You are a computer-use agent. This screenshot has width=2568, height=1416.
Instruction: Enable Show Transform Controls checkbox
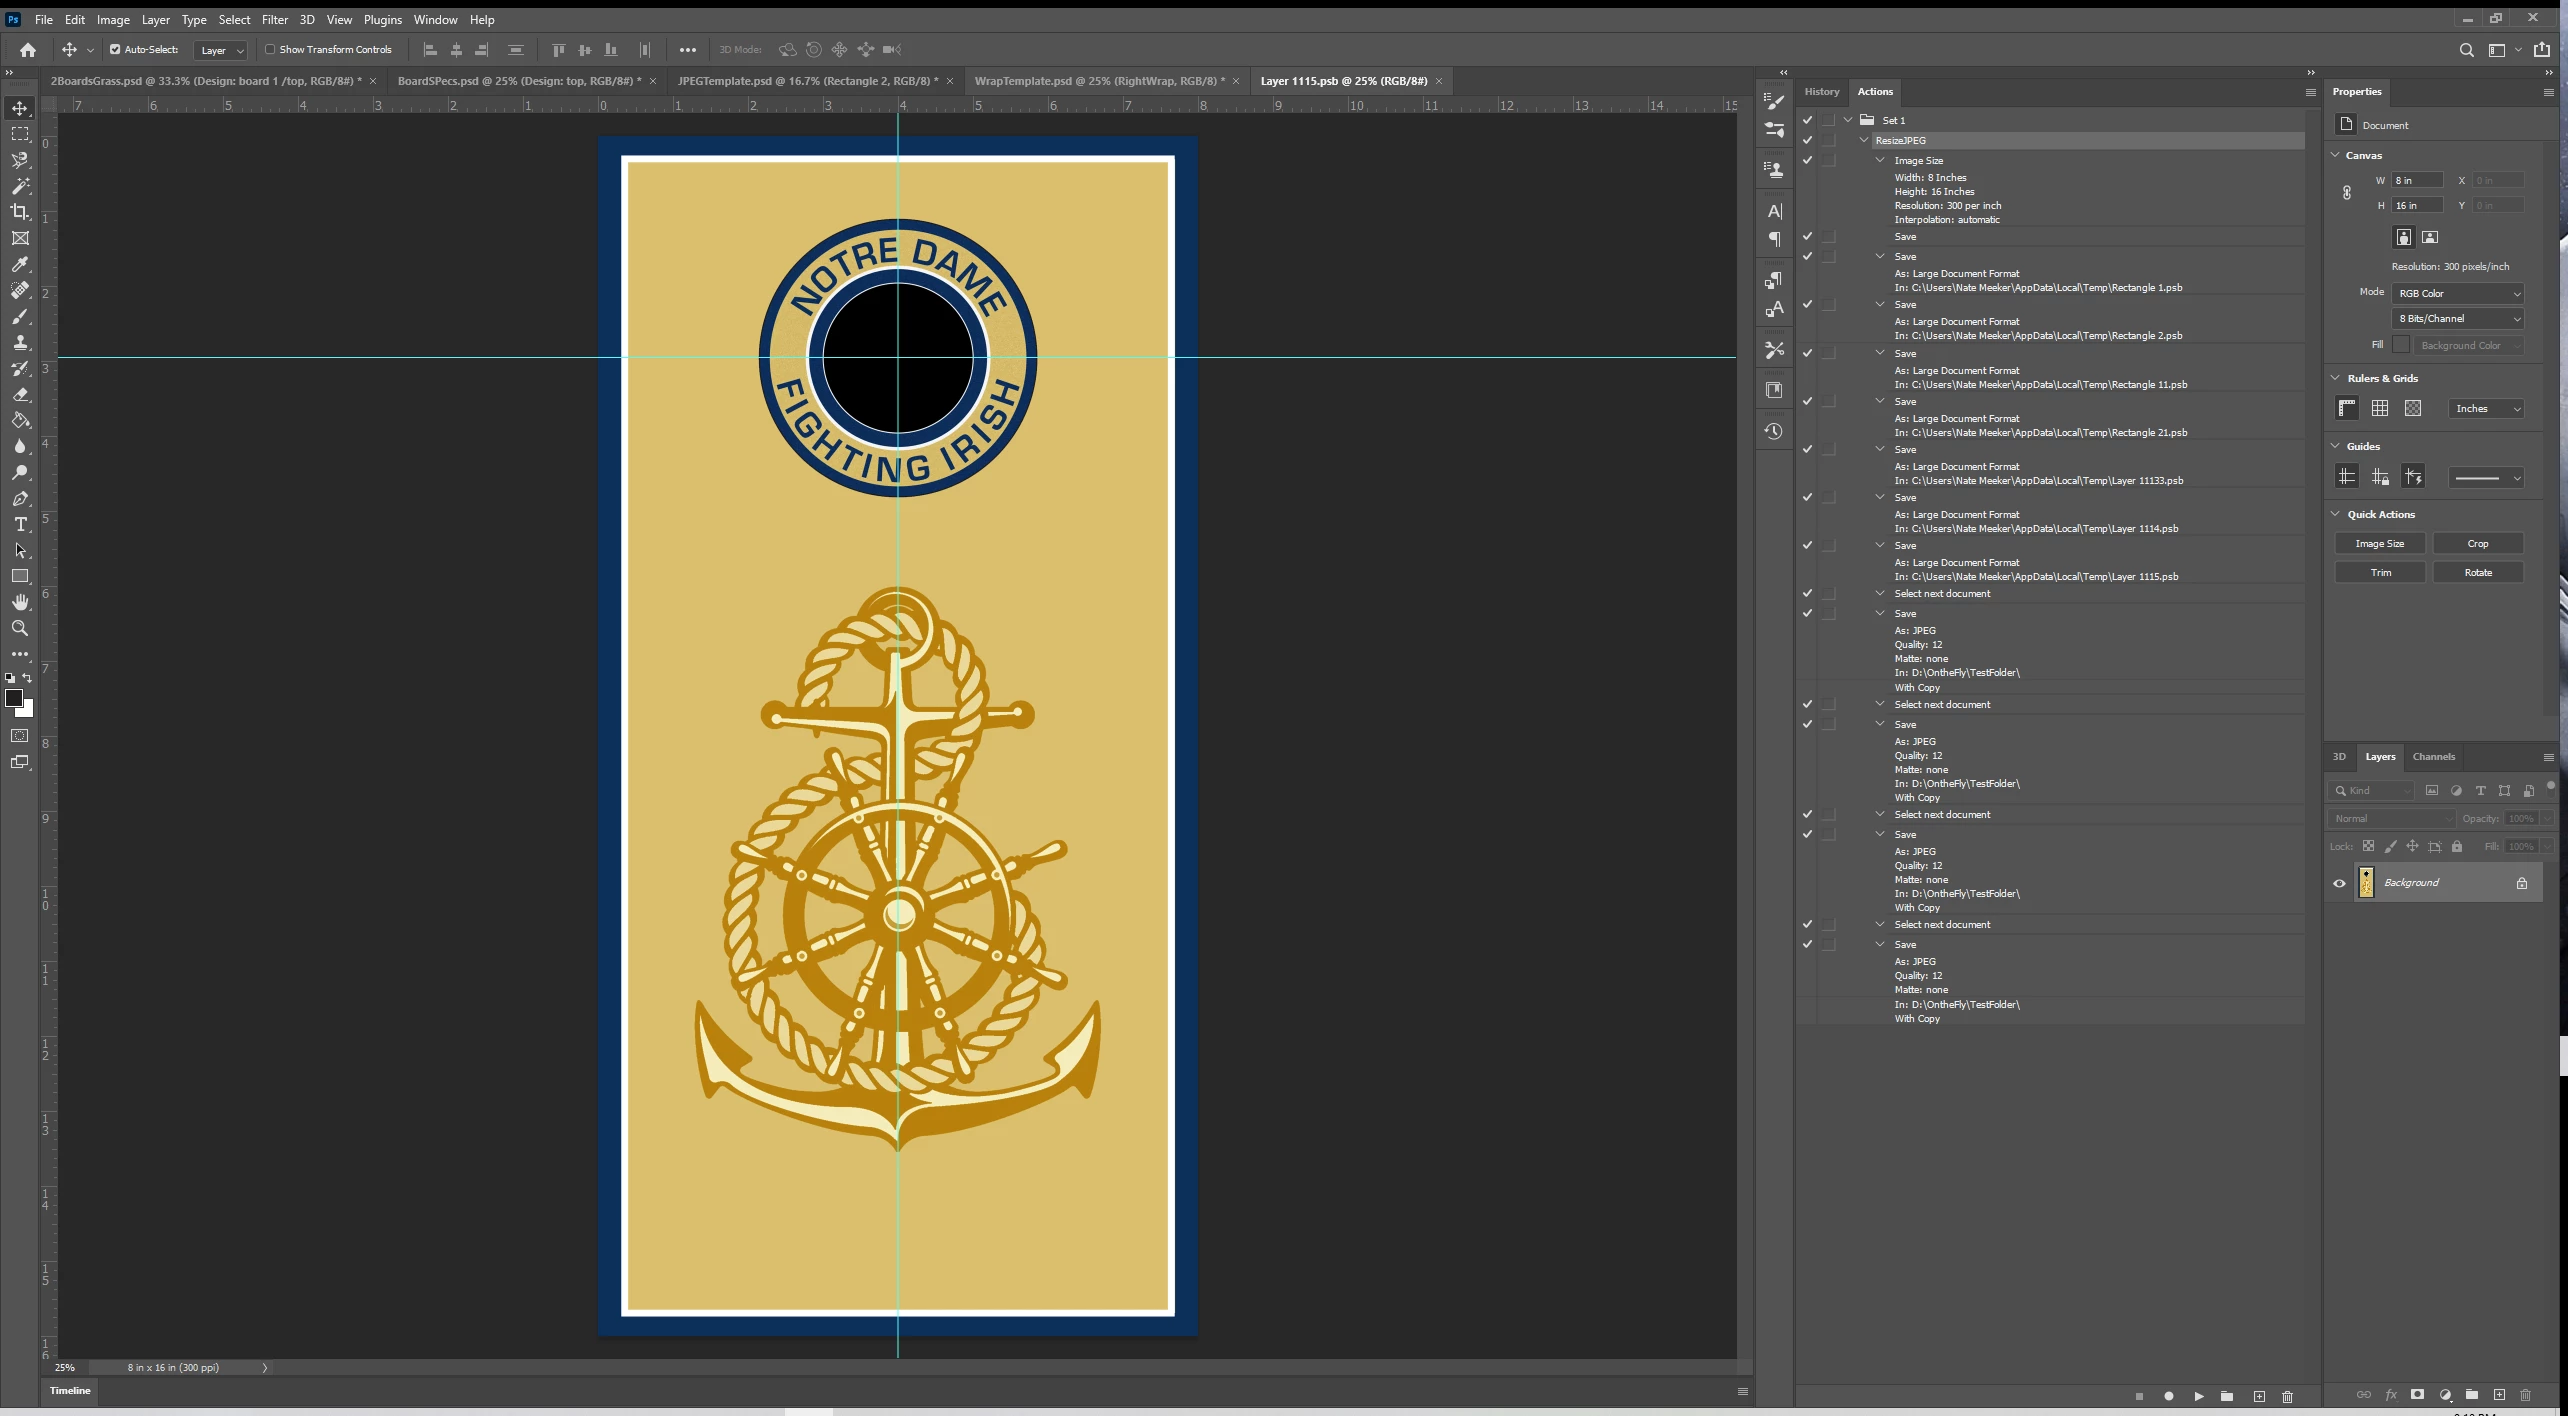270,49
